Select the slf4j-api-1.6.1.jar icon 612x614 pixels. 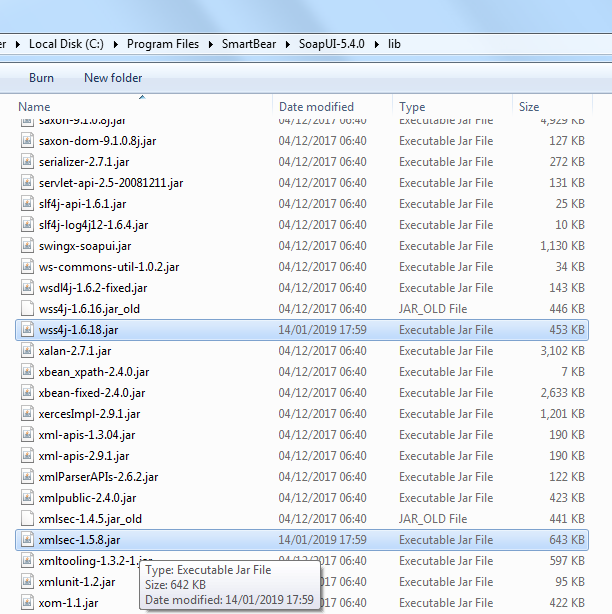[27, 203]
